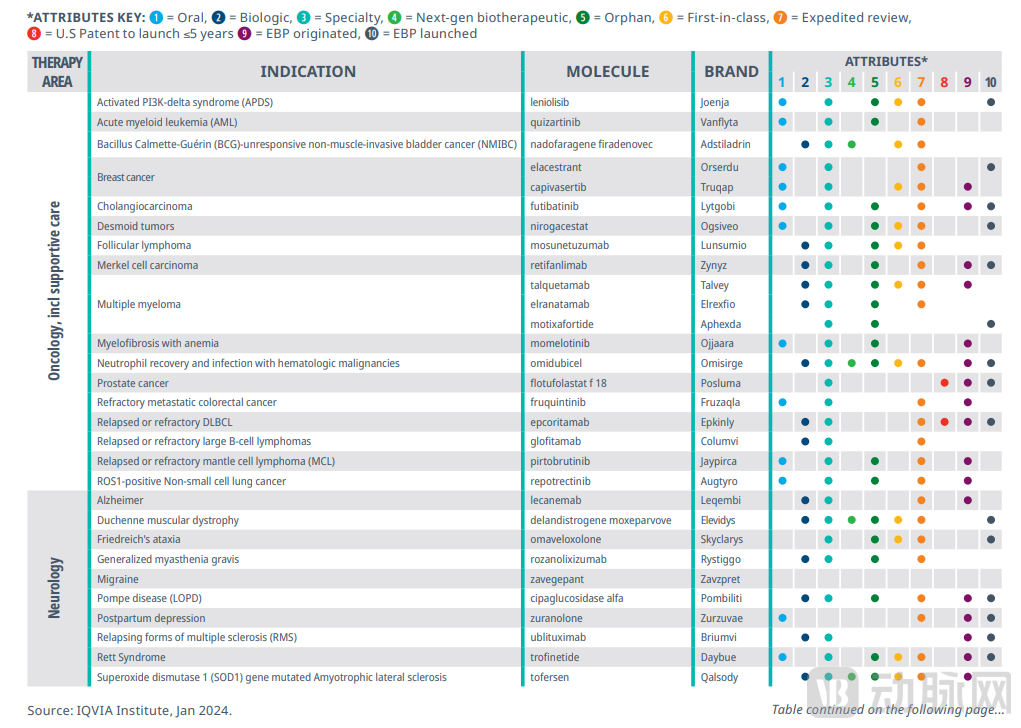
Task: Select the 'Acute myeloid leukemia (AML)' indication
Action: 167,122
